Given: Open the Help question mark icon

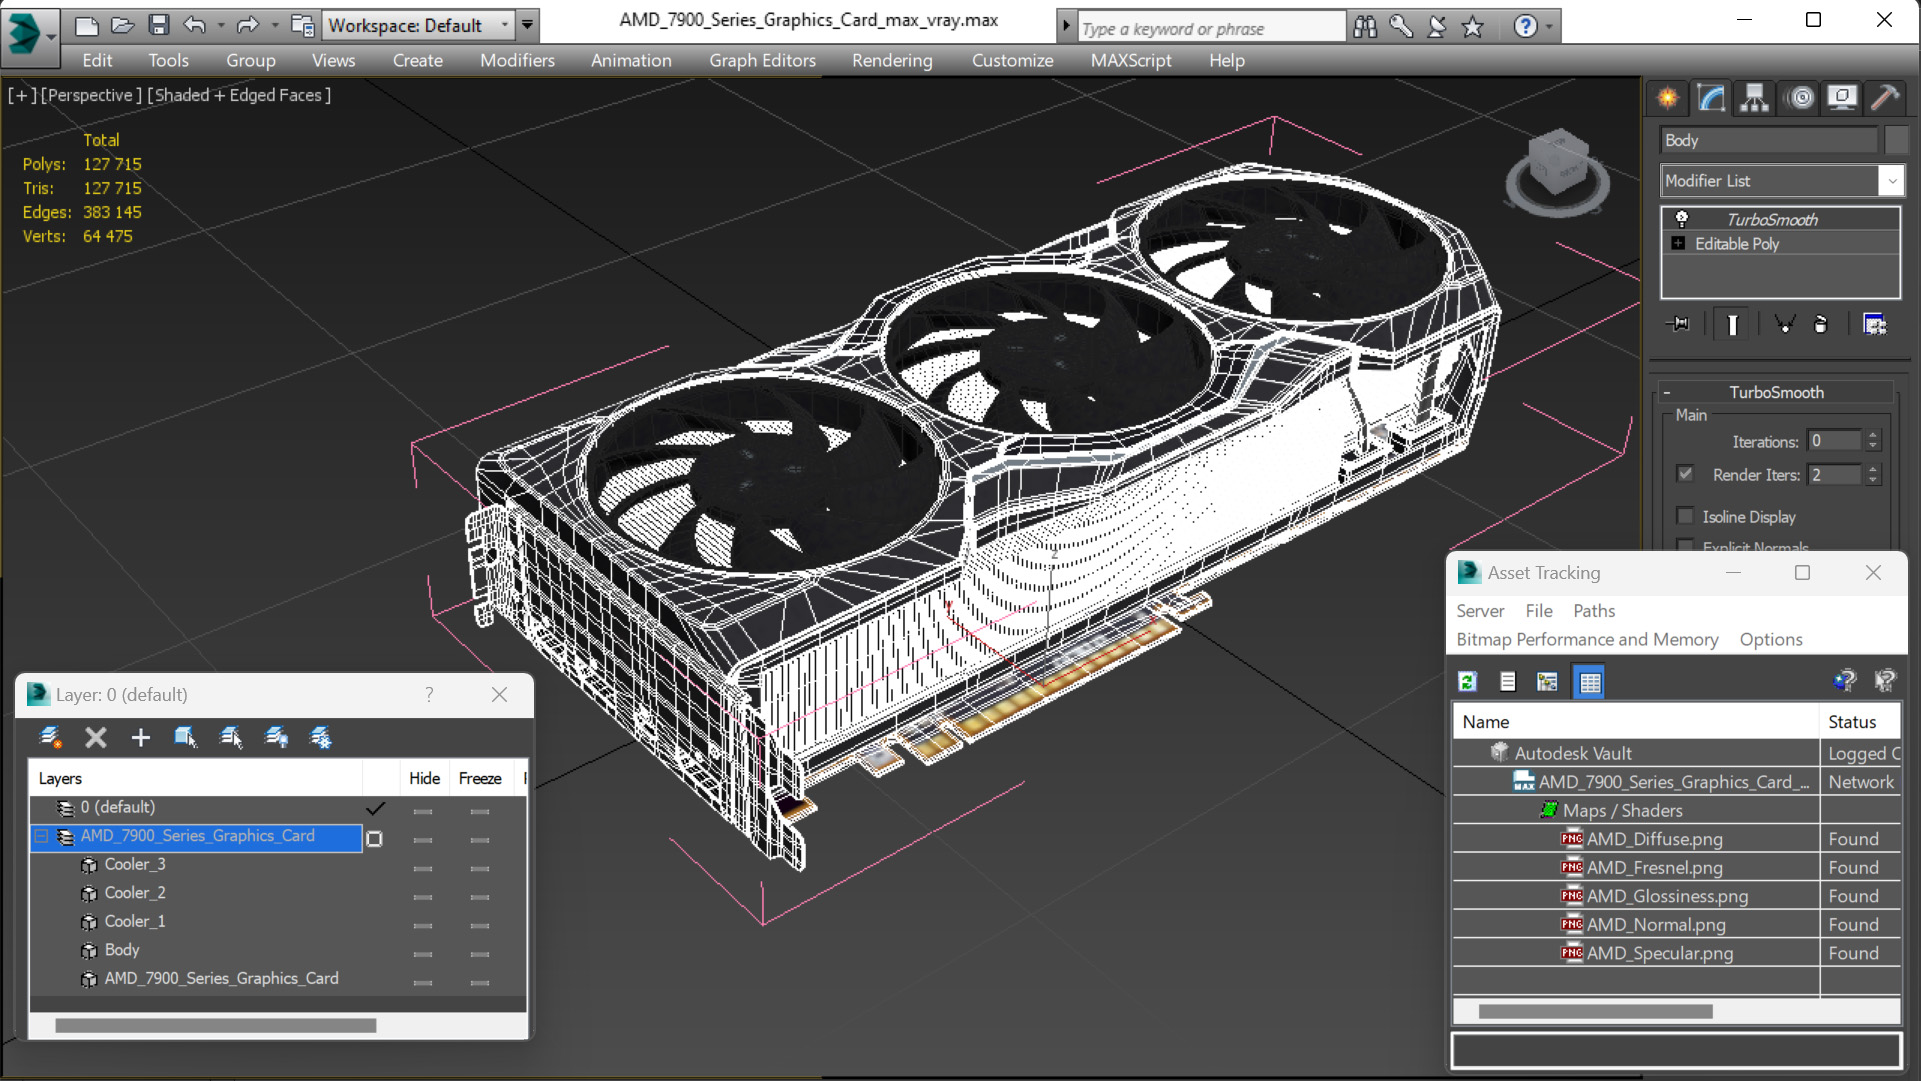Looking at the screenshot, I should pyautogui.click(x=1524, y=27).
